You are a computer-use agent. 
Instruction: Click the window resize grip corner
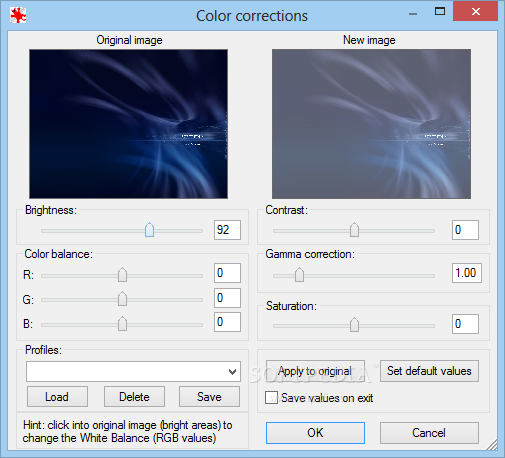(x=492, y=445)
